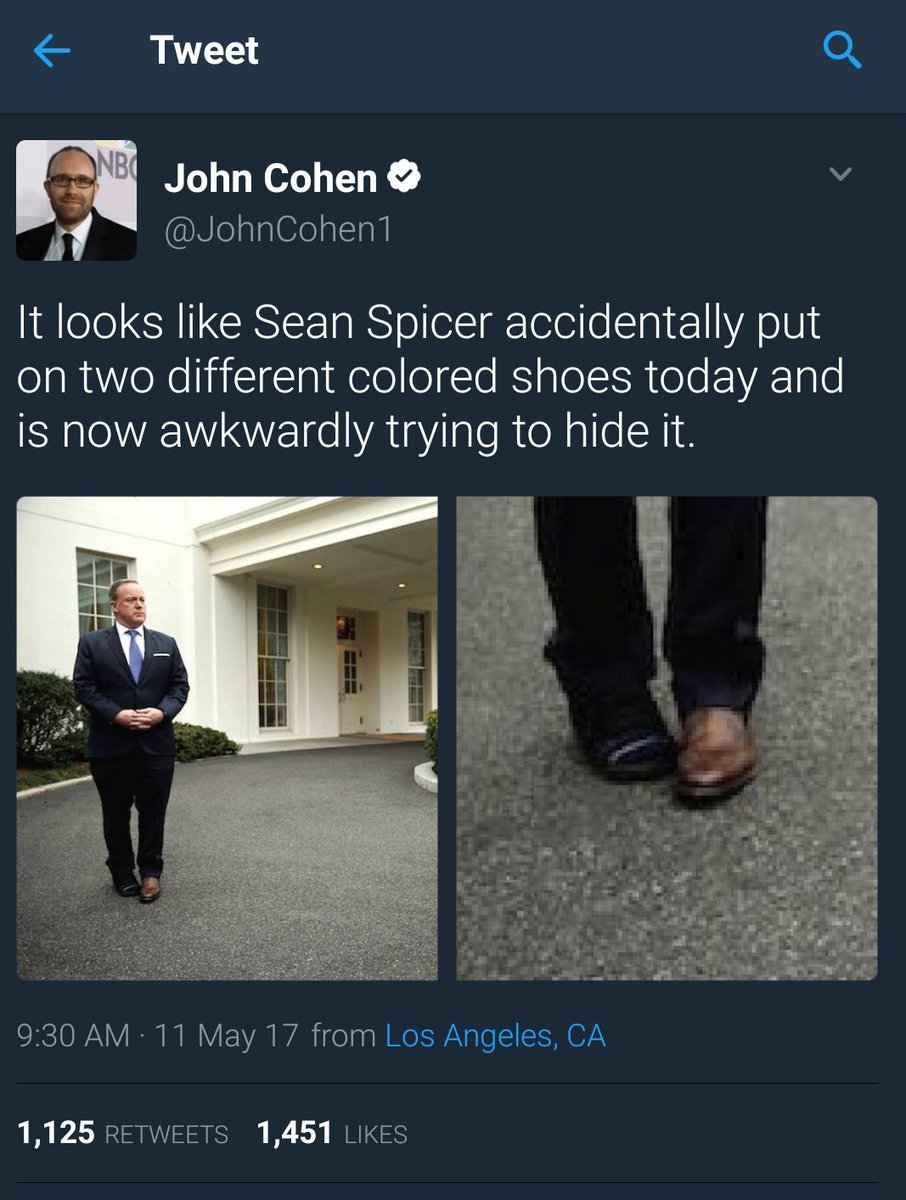Open the Los Angeles, CA location link
Viewport: 906px width, 1200px height.
tap(495, 1035)
